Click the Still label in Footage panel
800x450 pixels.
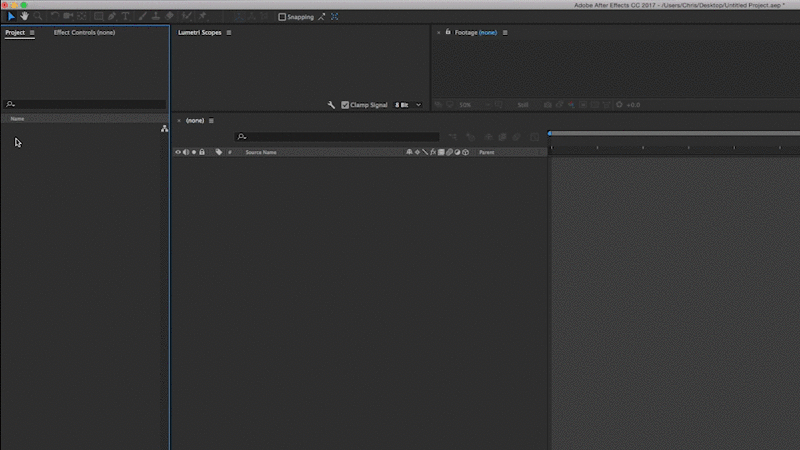pos(523,105)
